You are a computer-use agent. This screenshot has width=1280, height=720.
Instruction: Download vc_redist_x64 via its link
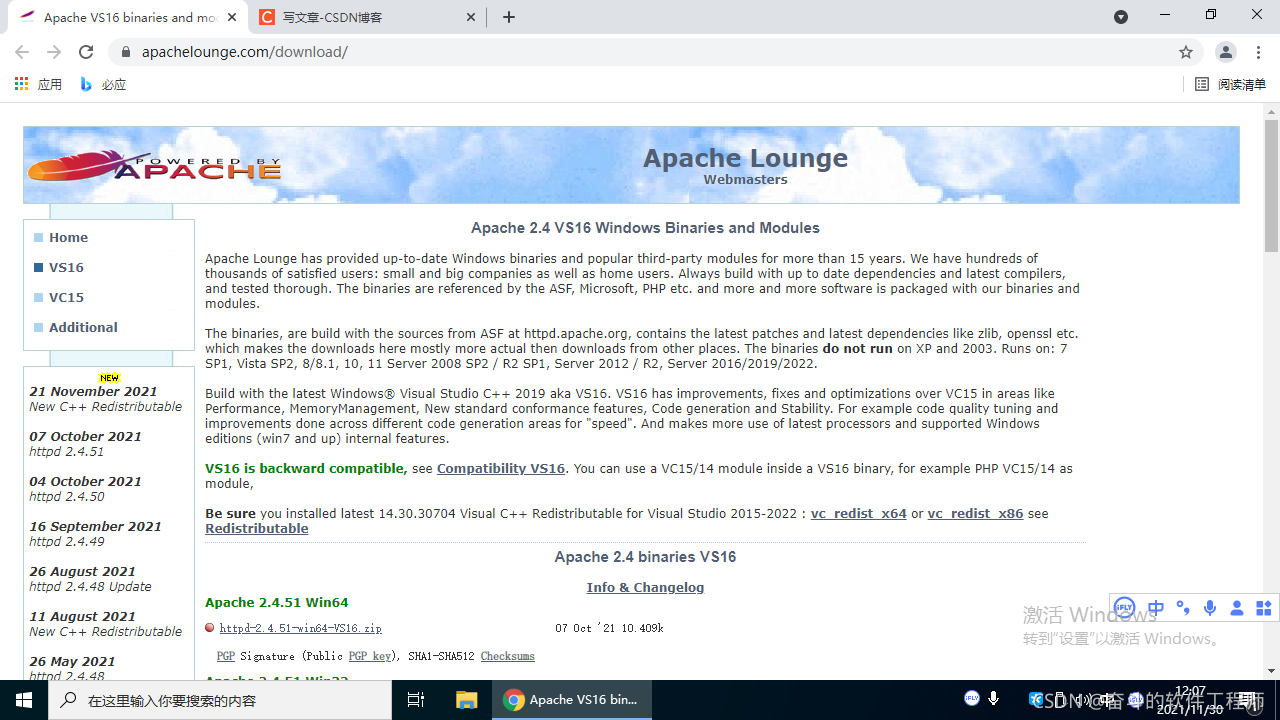(x=858, y=513)
